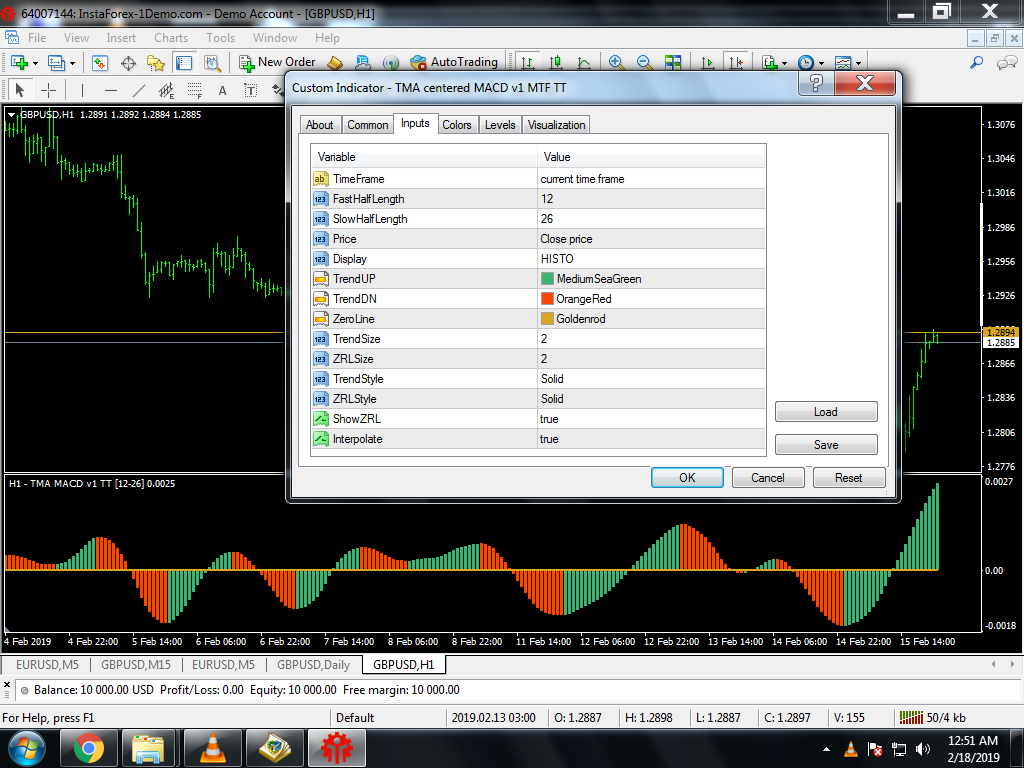Toggle the Data Window crosshair-circle icon

pos(128,63)
